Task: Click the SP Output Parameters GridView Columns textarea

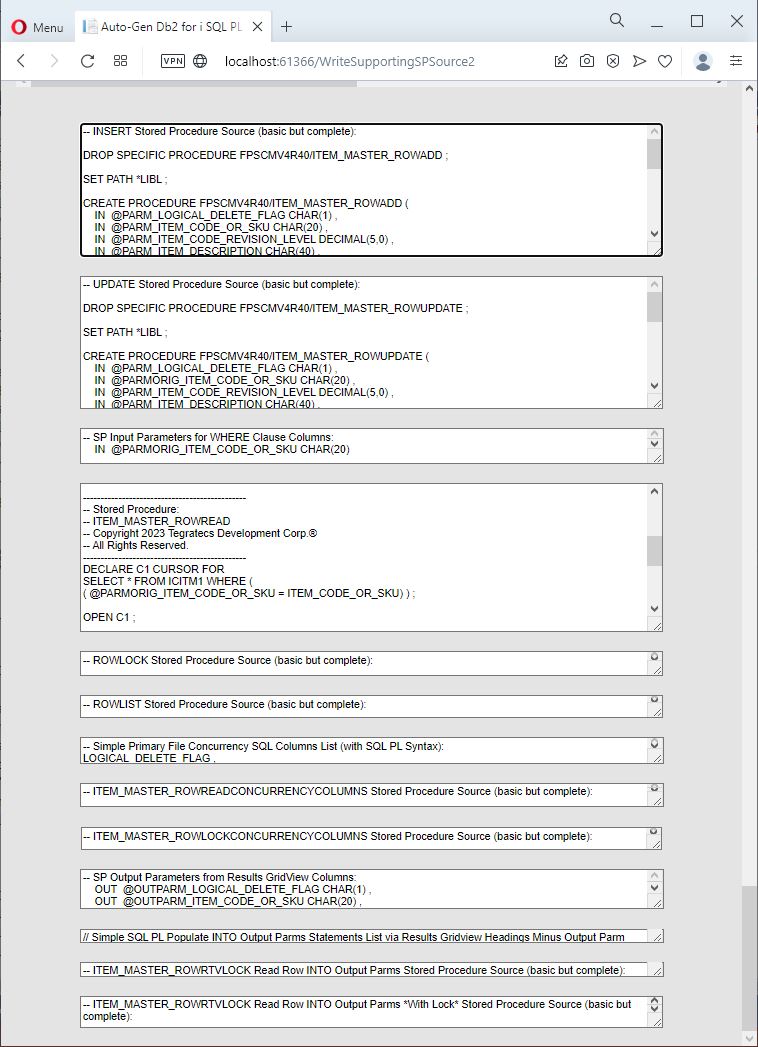Action: pyautogui.click(x=371, y=889)
